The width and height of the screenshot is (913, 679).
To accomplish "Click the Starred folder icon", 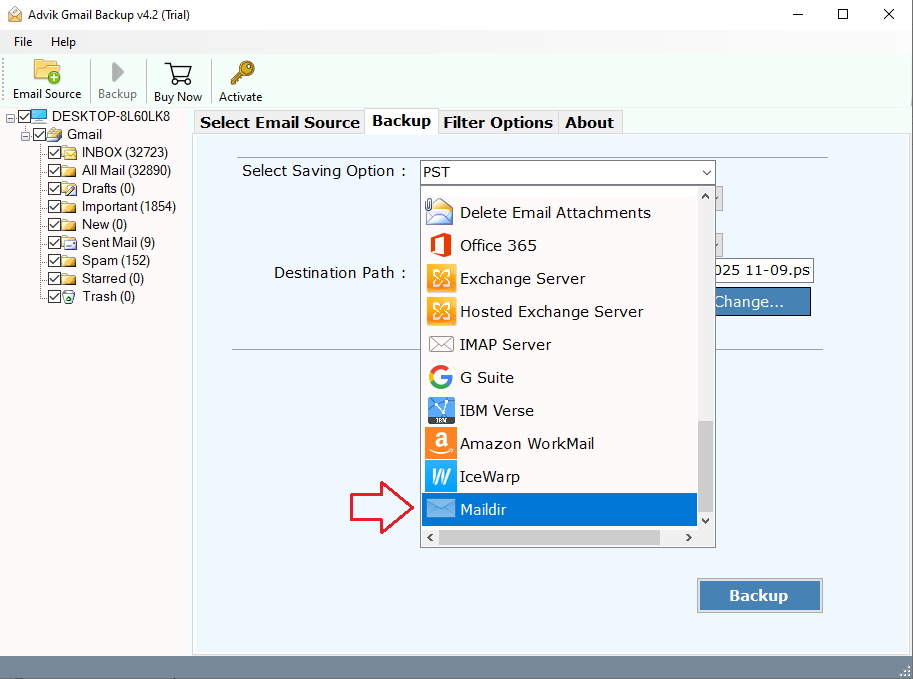I will (x=70, y=279).
